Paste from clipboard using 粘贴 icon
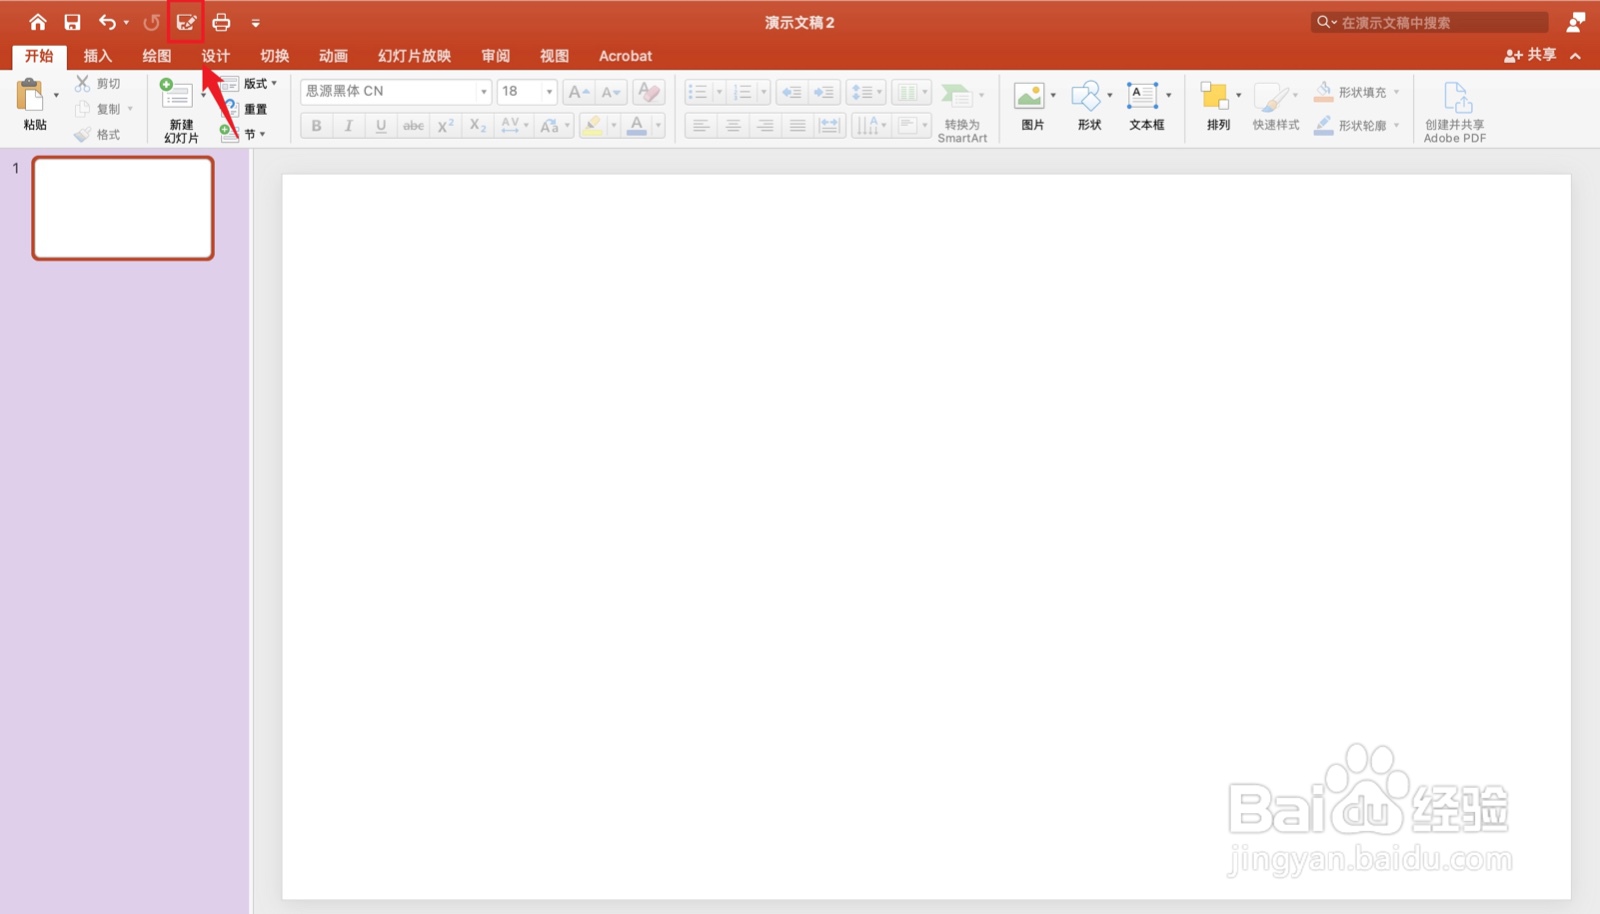 click(31, 96)
